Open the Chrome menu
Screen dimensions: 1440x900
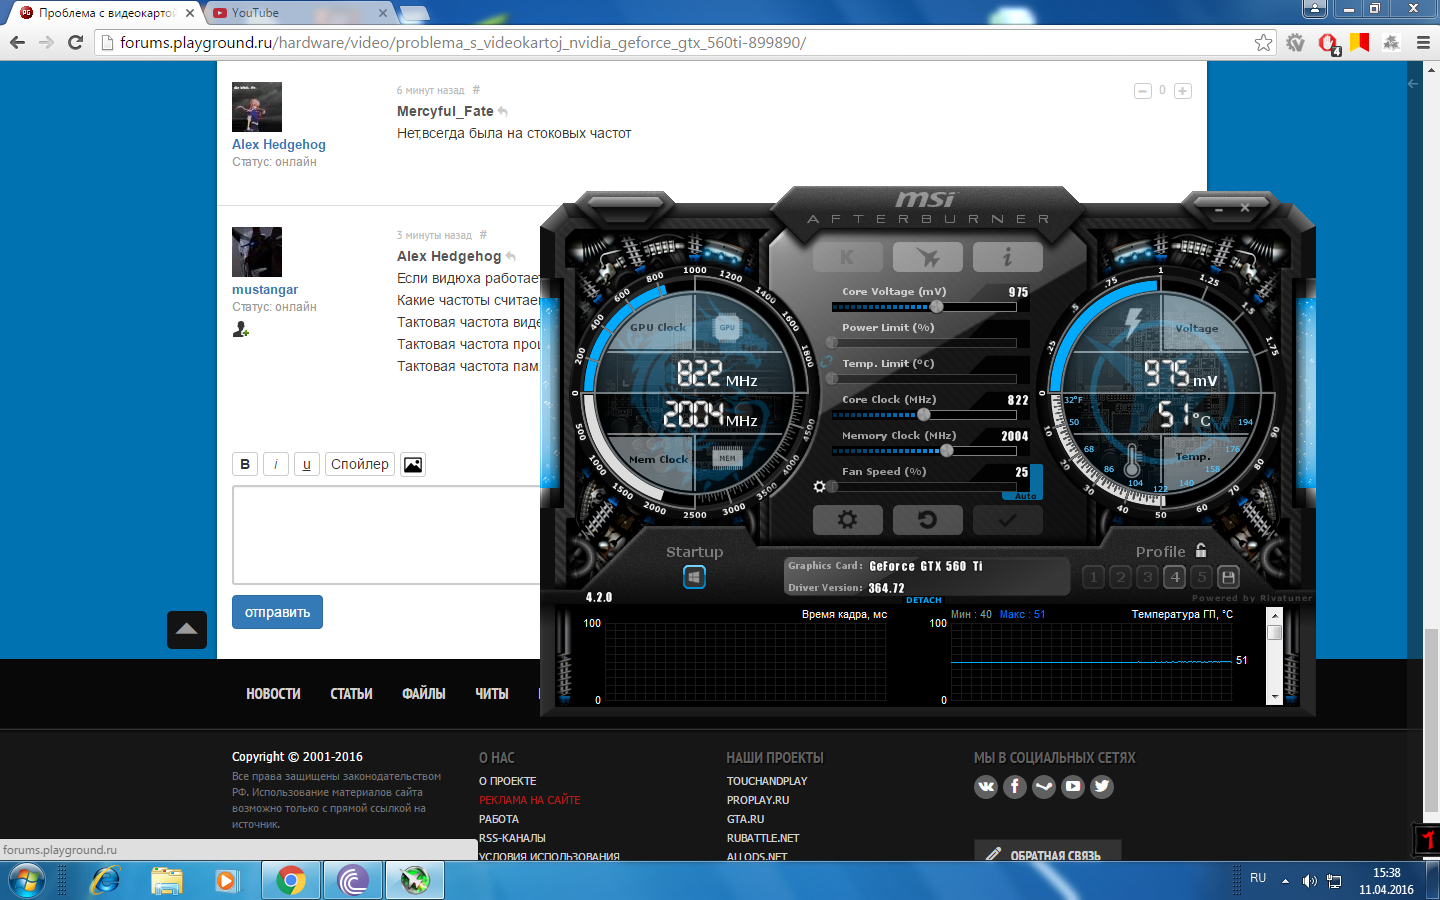1421,43
